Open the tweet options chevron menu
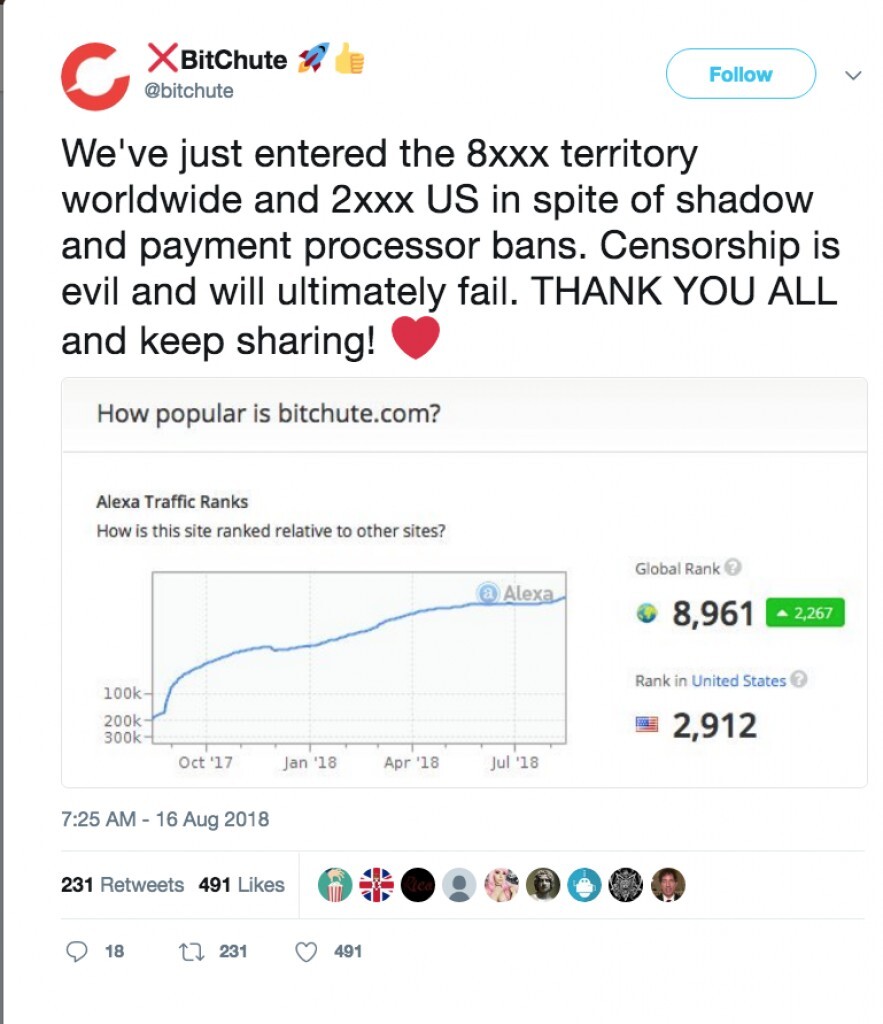Image resolution: width=883 pixels, height=1024 pixels. (x=853, y=75)
